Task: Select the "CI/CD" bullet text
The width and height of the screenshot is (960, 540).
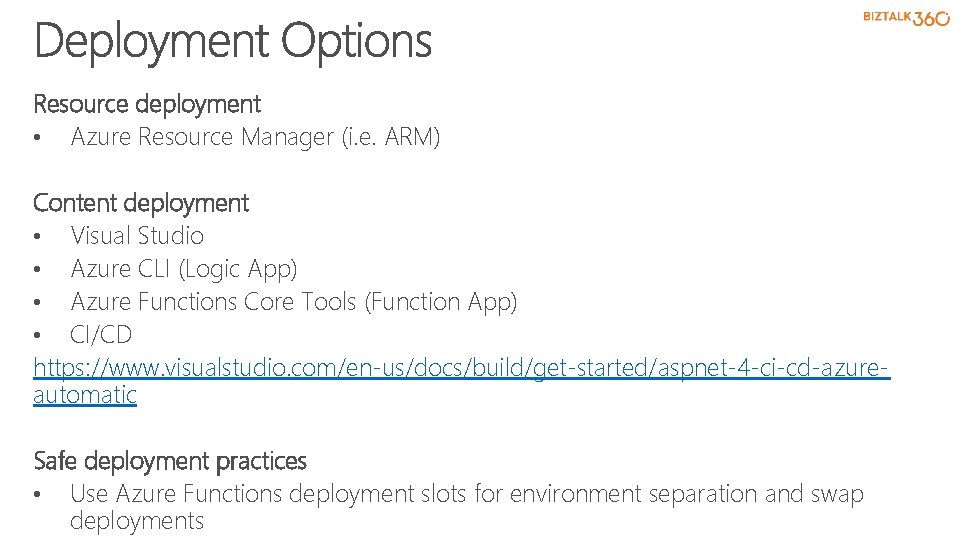Action: point(101,335)
